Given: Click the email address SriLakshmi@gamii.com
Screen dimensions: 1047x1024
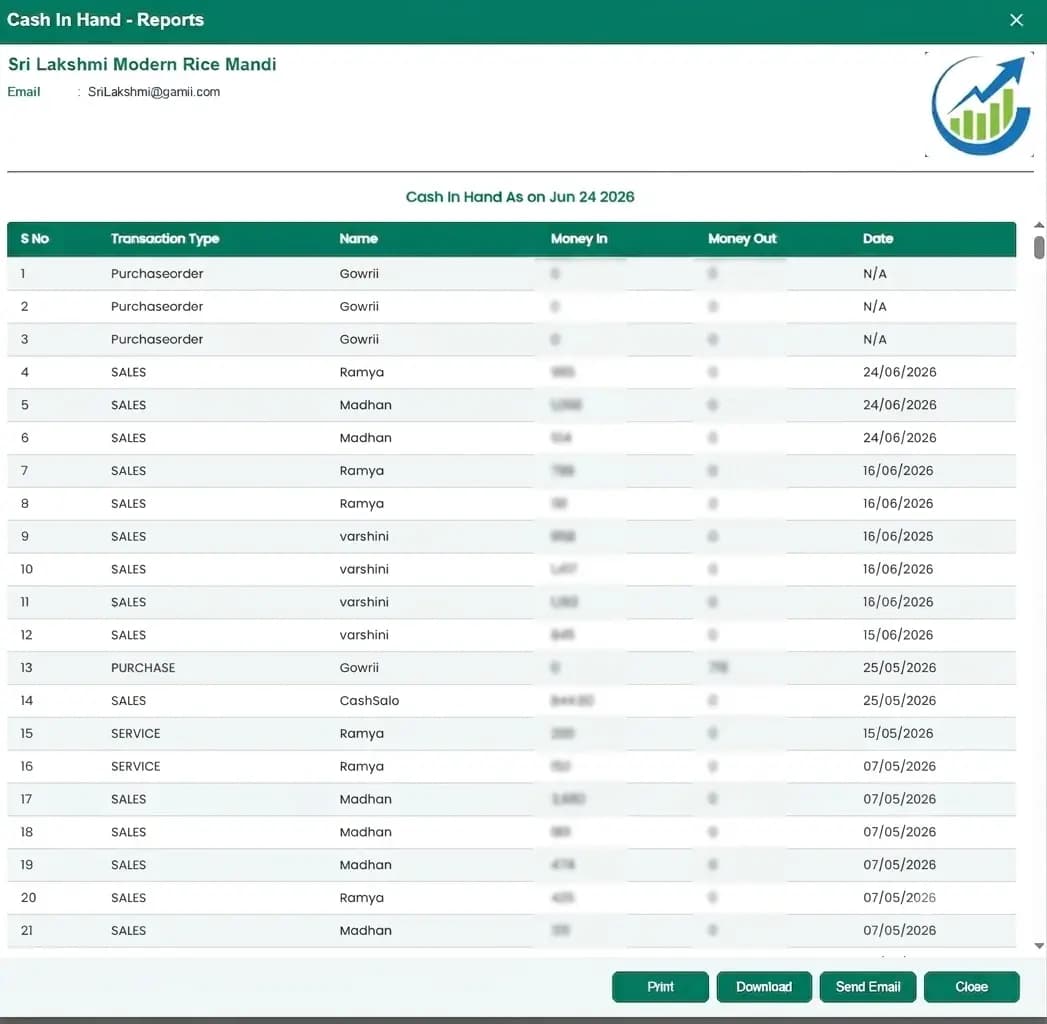Looking at the screenshot, I should click(154, 92).
